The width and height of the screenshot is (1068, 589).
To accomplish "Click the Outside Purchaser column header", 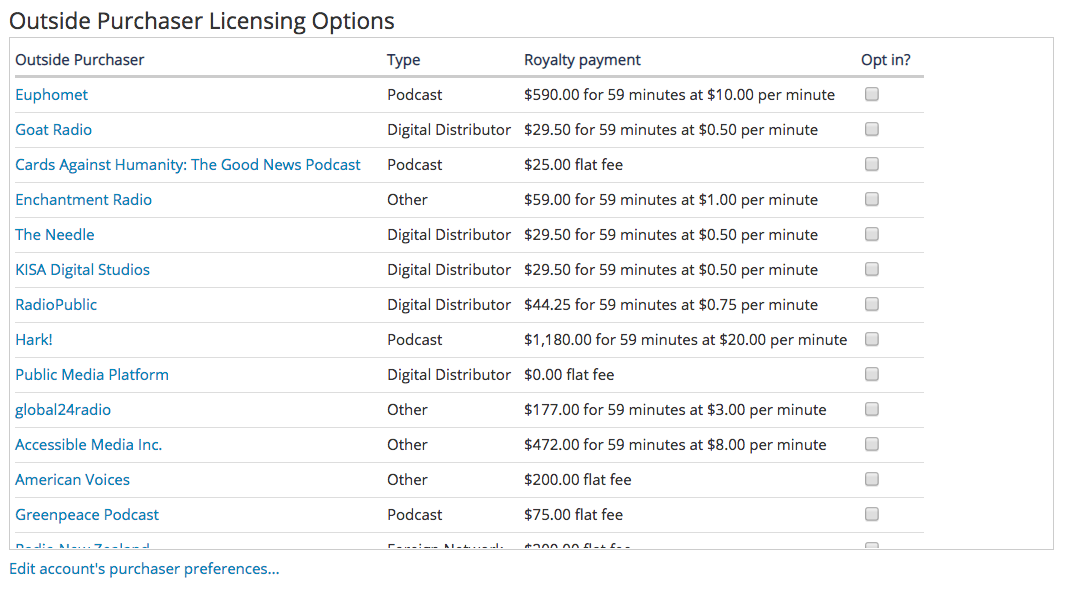I will point(80,60).
